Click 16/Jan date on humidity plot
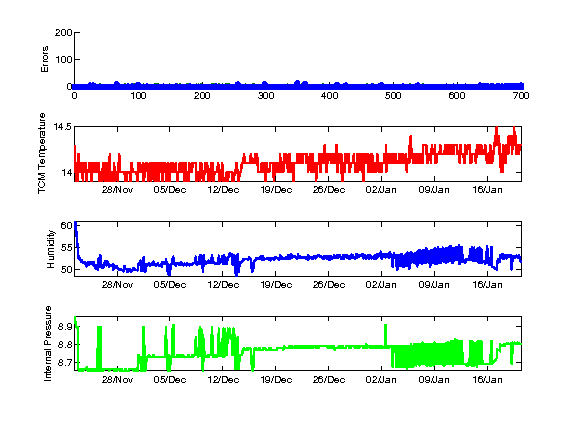576x432 pixels. (x=487, y=285)
